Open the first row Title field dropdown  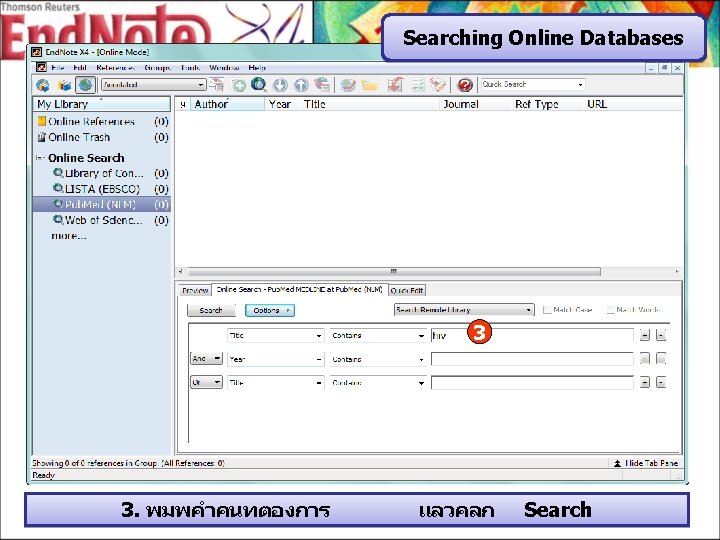click(276, 336)
